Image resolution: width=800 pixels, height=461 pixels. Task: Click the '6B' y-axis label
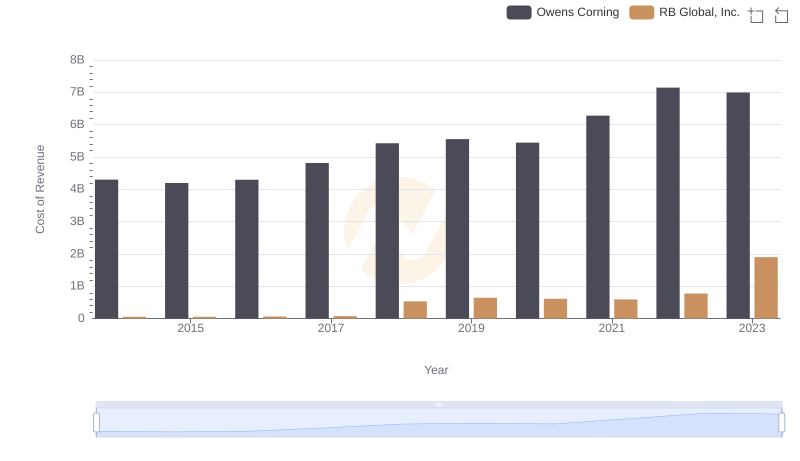77,124
